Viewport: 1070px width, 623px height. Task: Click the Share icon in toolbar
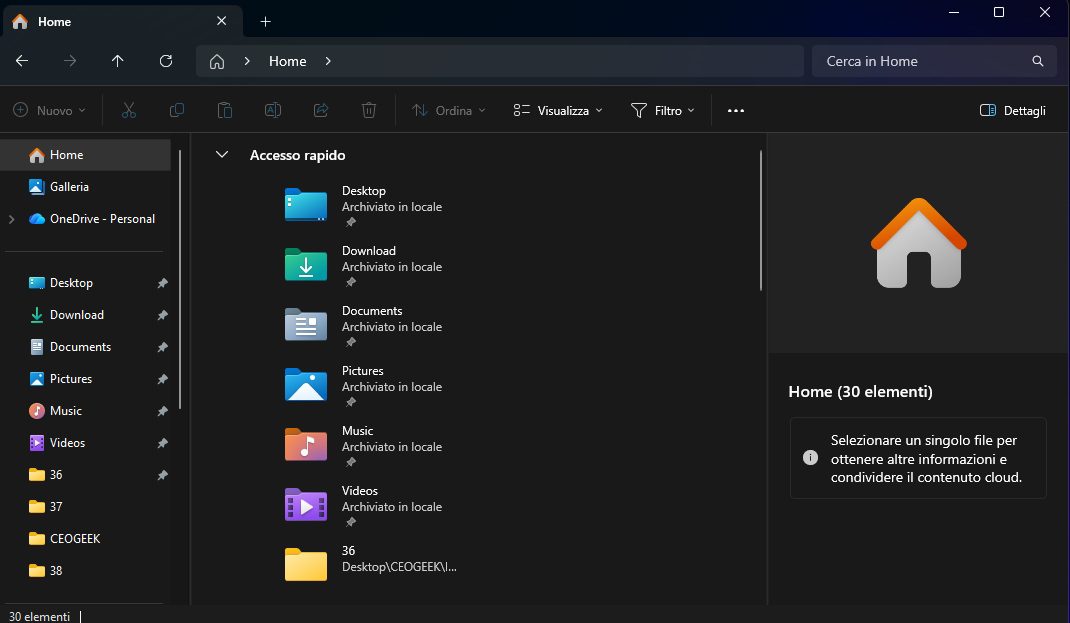pos(321,111)
